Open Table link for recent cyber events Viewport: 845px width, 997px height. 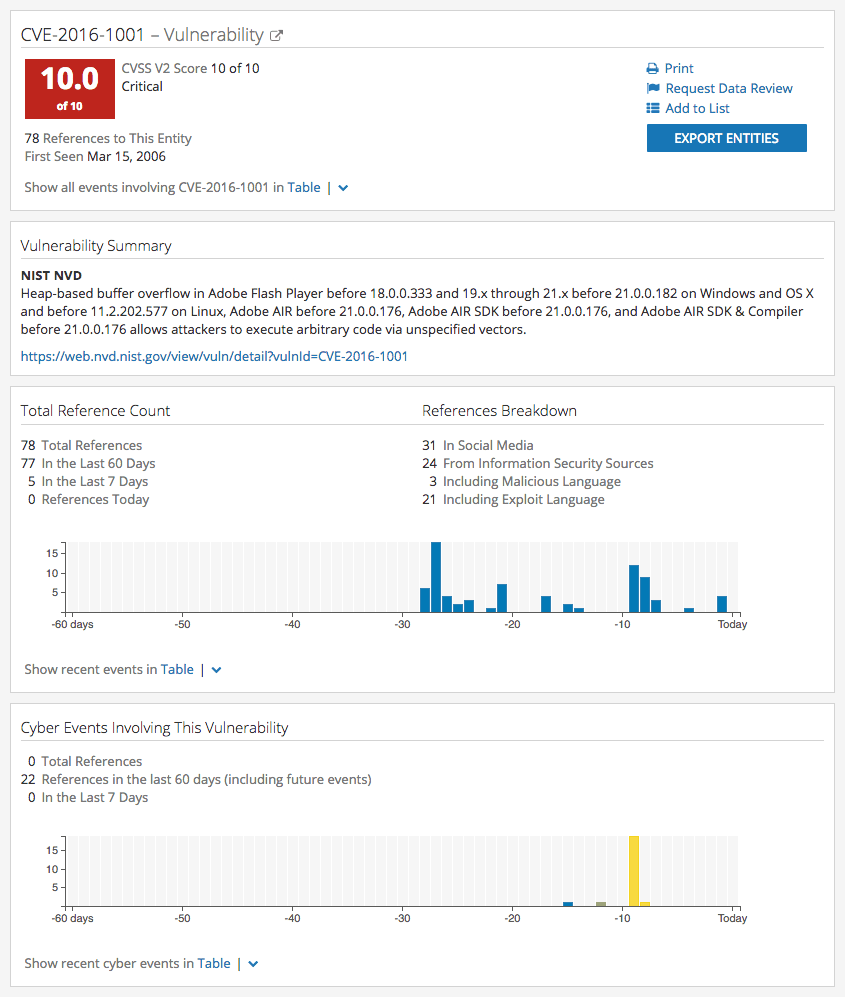tap(214, 963)
